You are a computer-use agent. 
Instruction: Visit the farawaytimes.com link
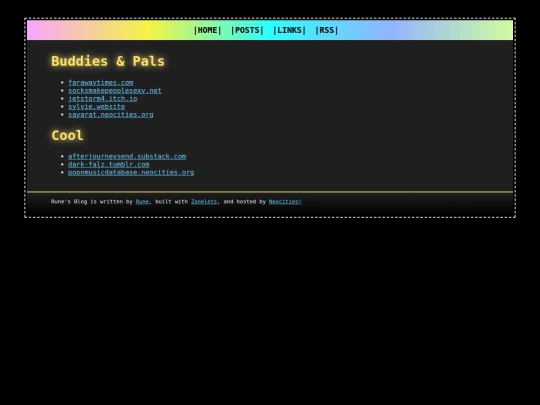[101, 83]
